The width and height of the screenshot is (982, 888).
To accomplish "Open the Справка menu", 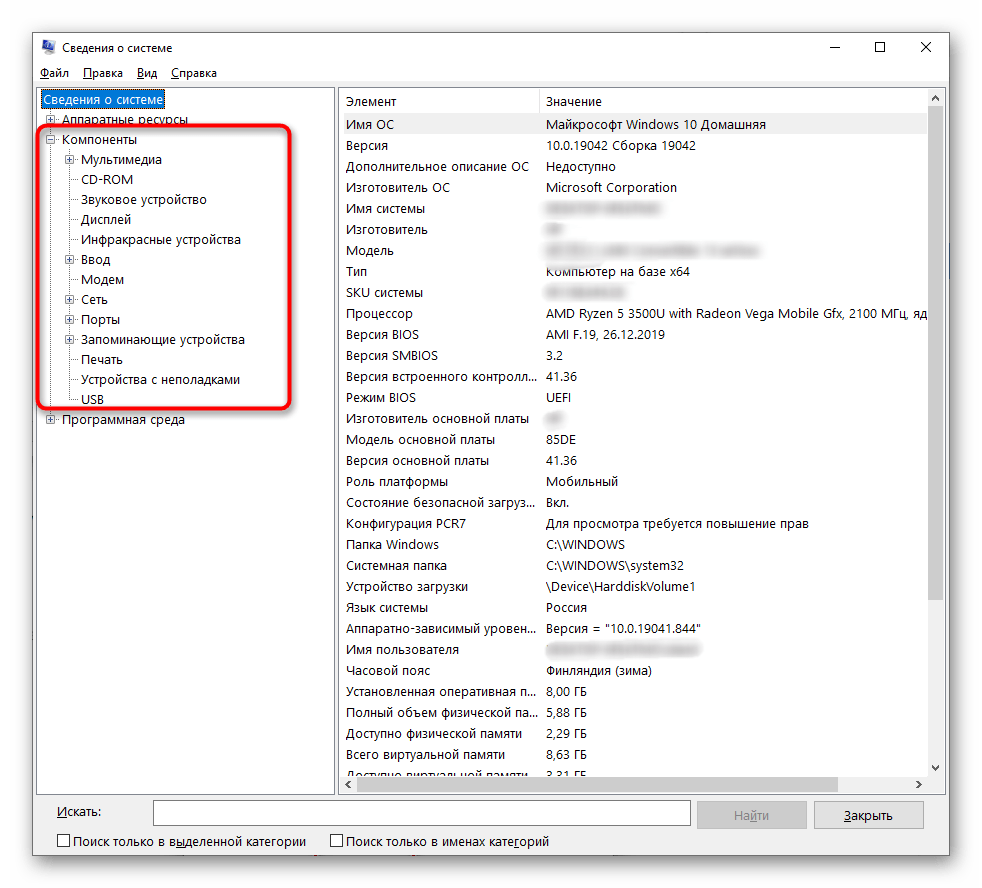I will point(193,73).
